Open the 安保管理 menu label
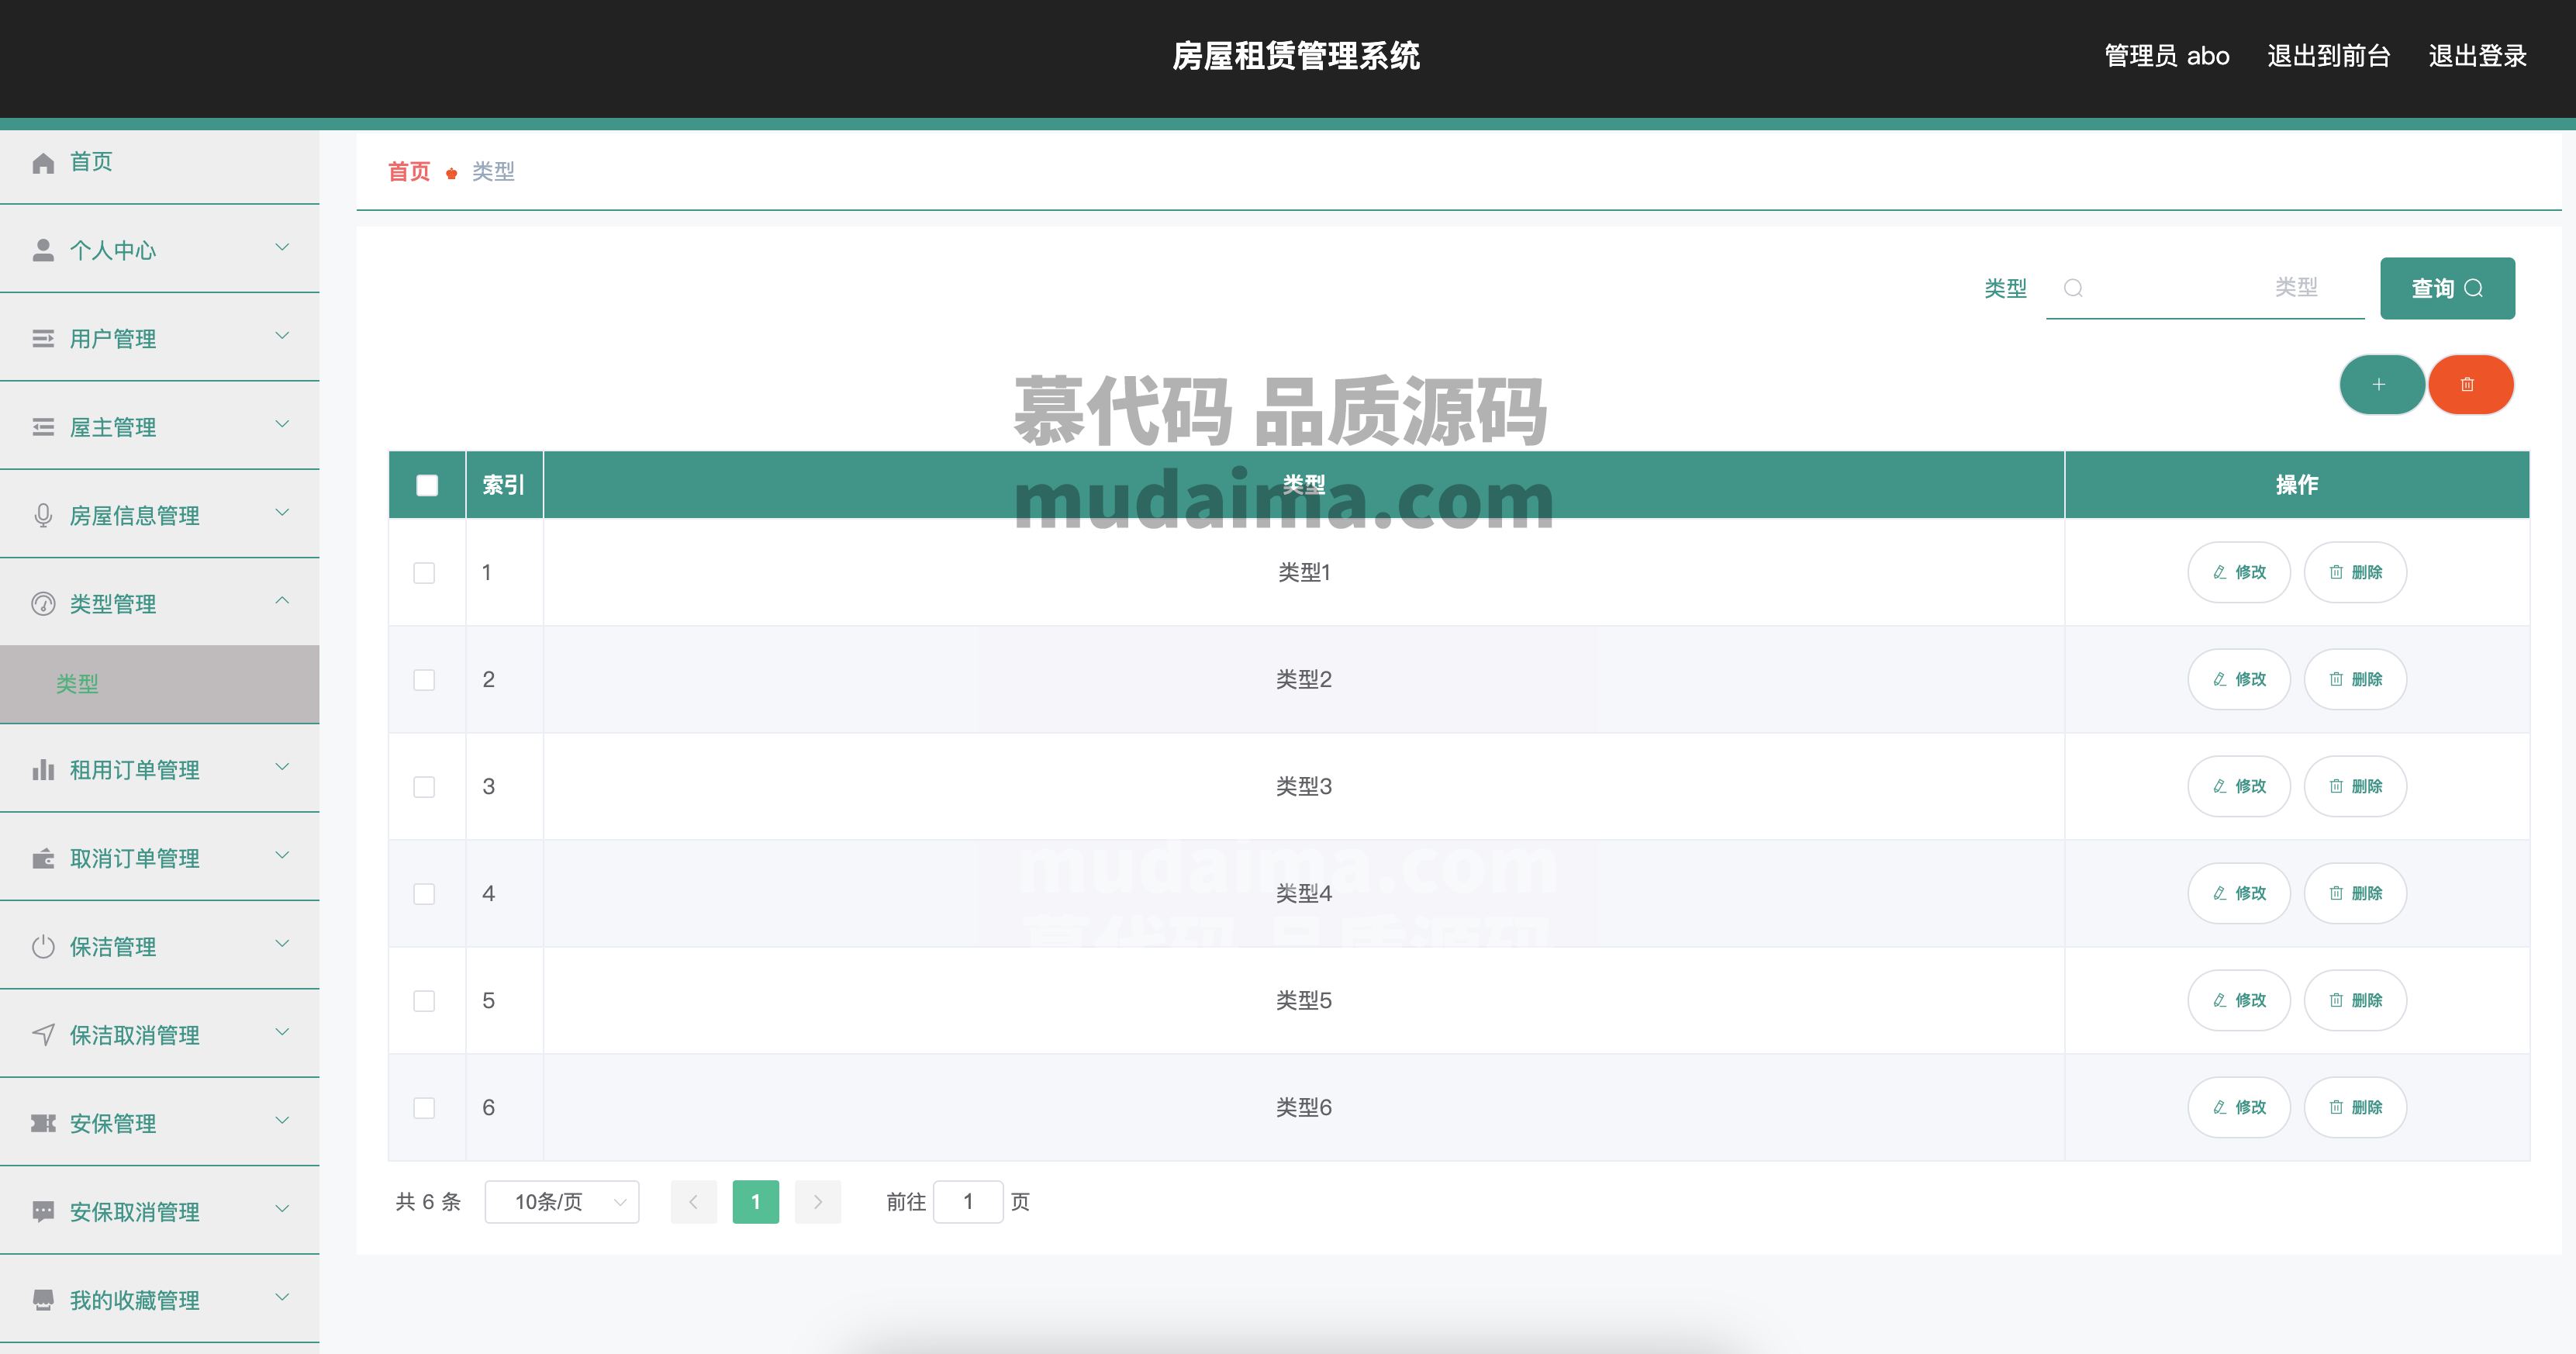 click(113, 1123)
